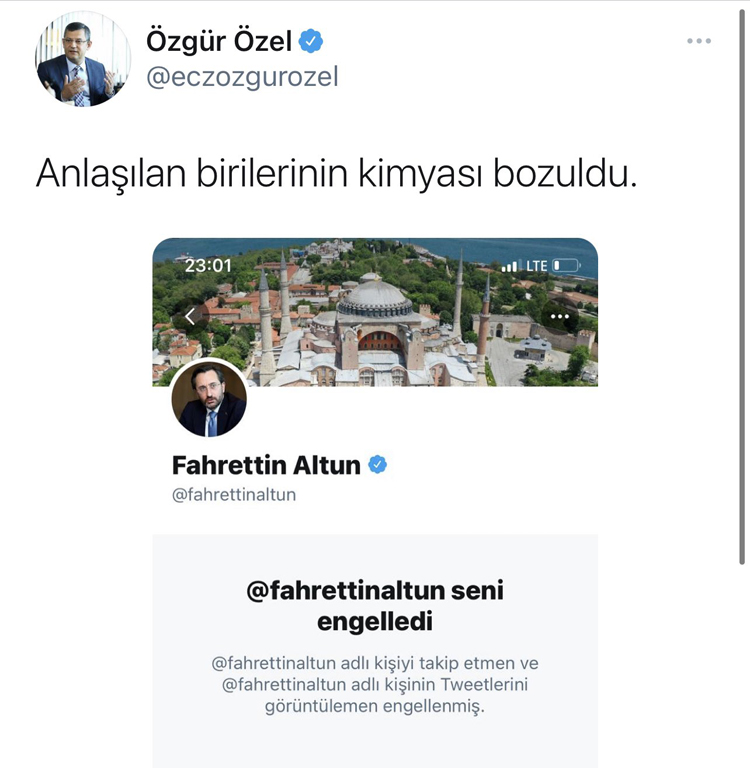
Task: Click the signal strength bars icon
Action: pos(509,266)
